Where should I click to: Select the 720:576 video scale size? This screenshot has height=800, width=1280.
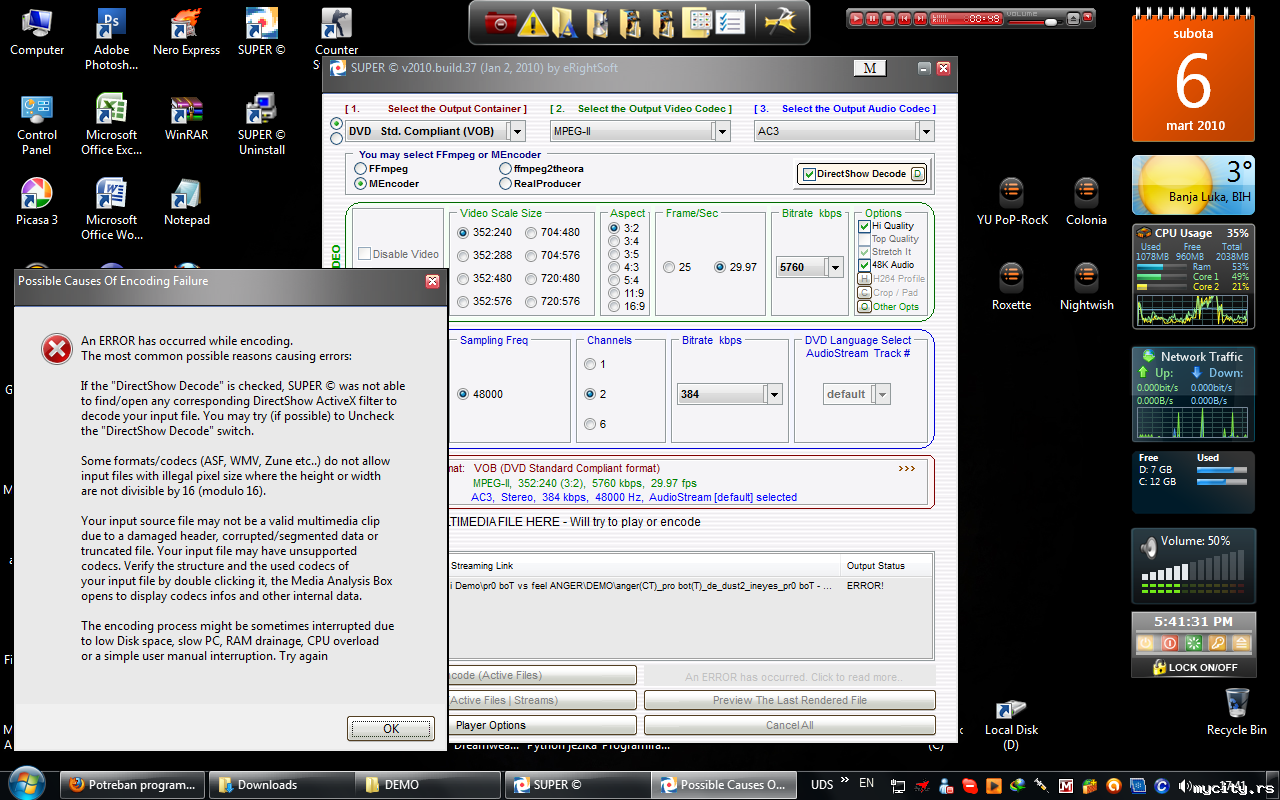coord(530,301)
